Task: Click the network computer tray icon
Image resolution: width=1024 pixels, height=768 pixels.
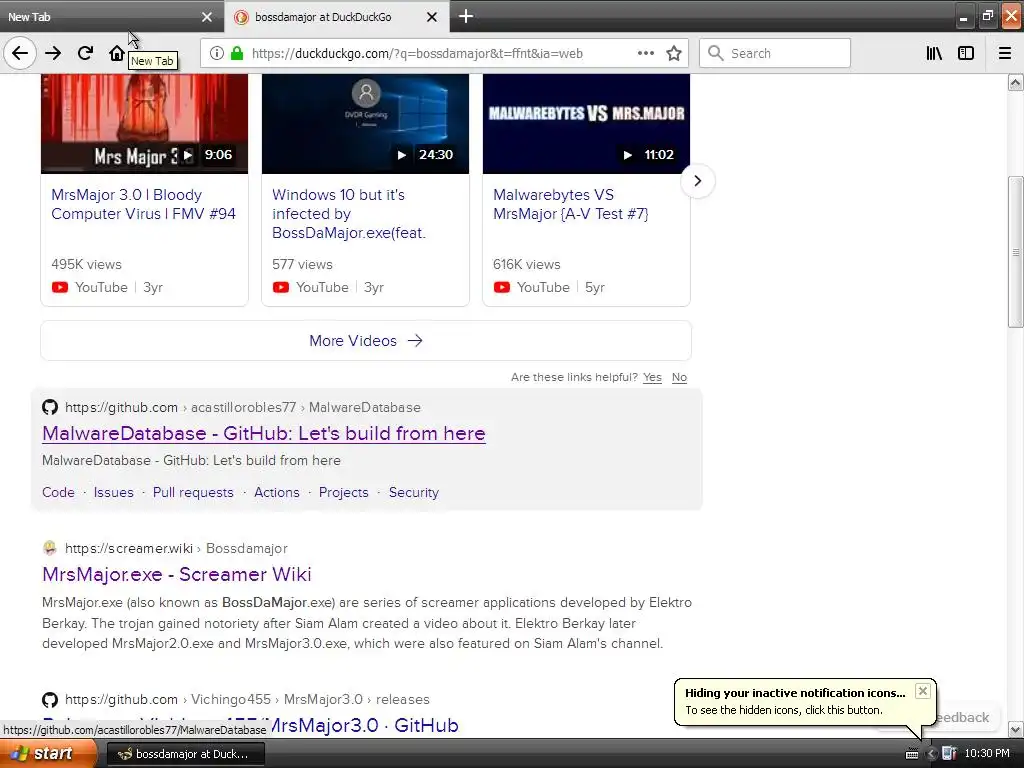Action: pyautogui.click(x=949, y=754)
